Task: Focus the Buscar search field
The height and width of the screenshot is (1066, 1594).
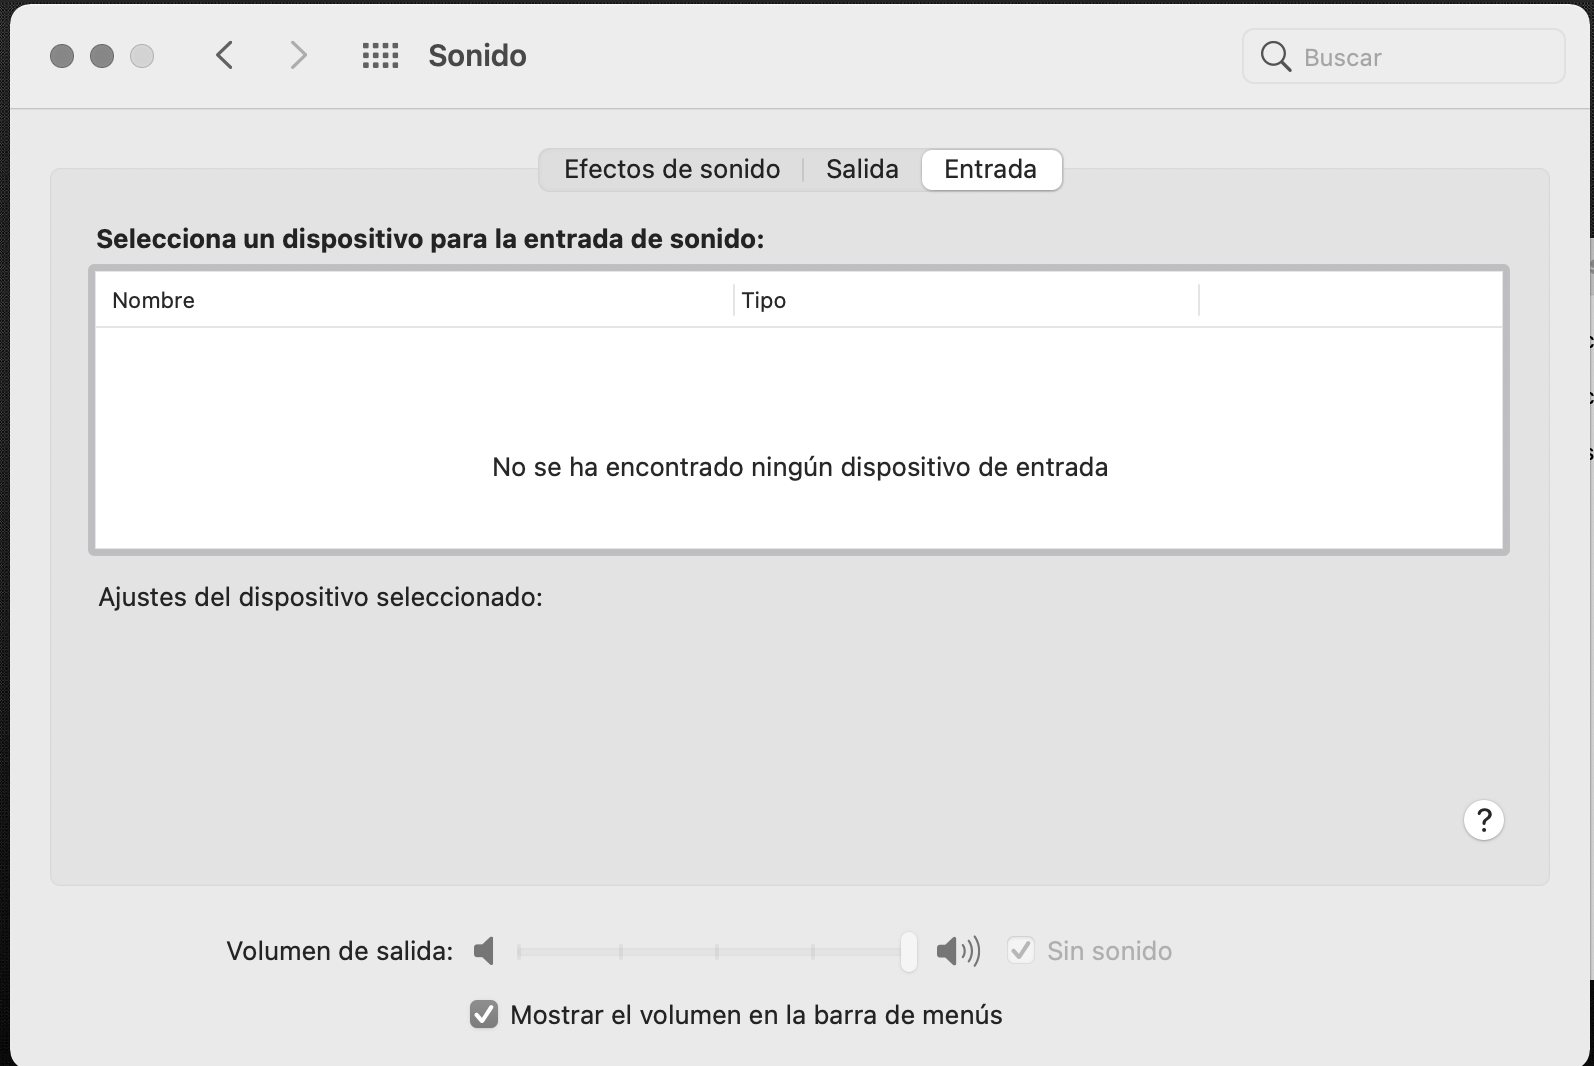Action: point(1404,57)
